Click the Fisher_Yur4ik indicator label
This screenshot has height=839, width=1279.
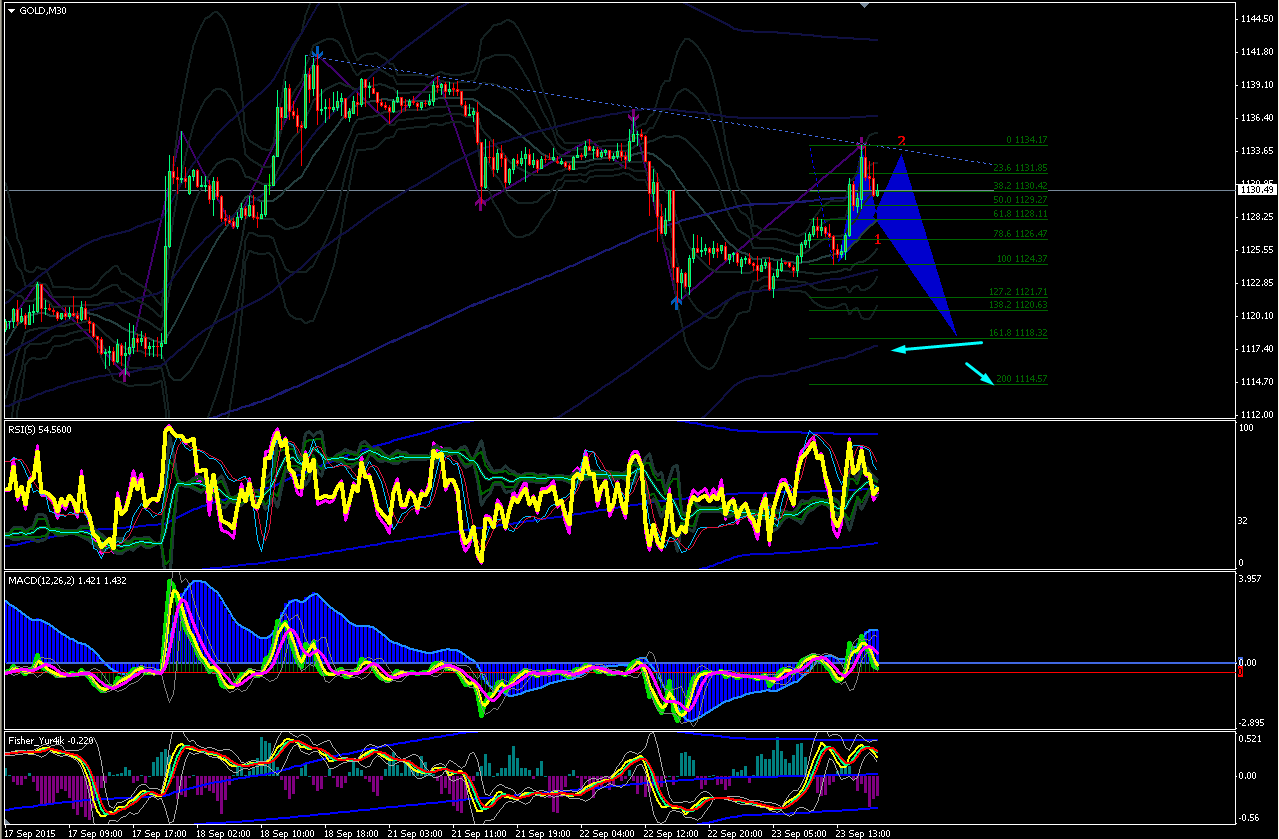53,740
